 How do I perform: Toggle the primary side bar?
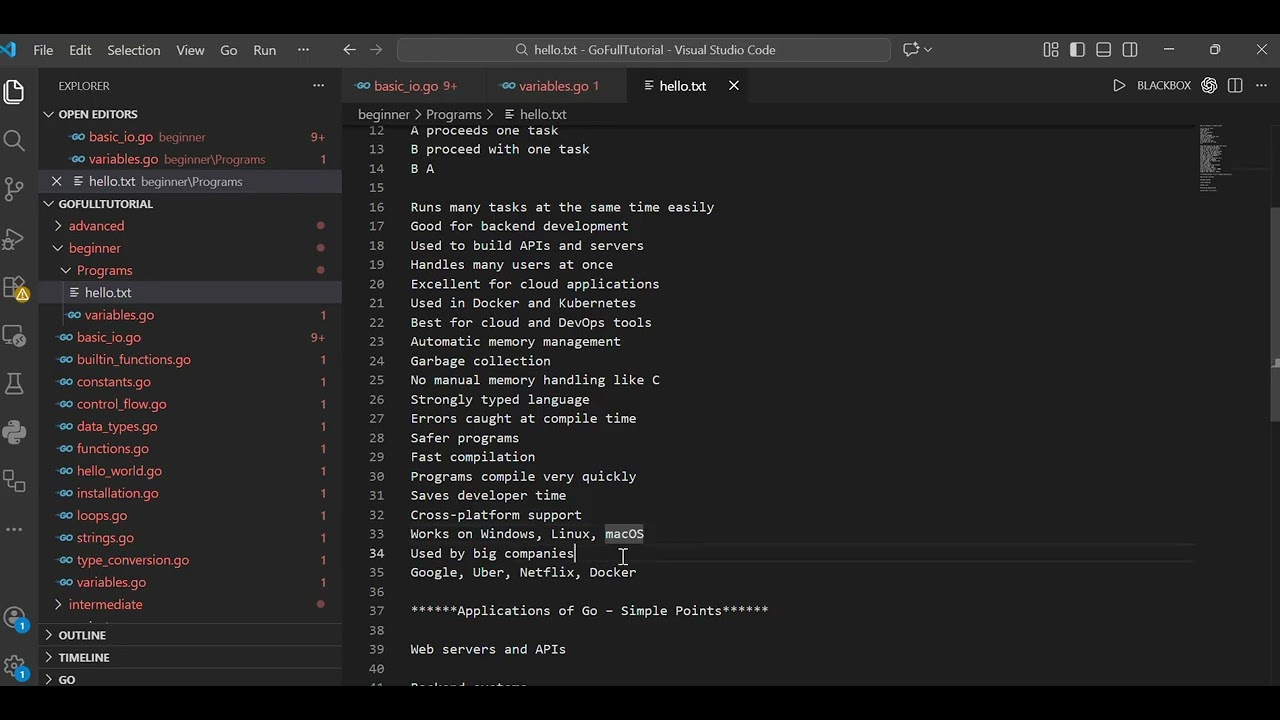click(1077, 49)
